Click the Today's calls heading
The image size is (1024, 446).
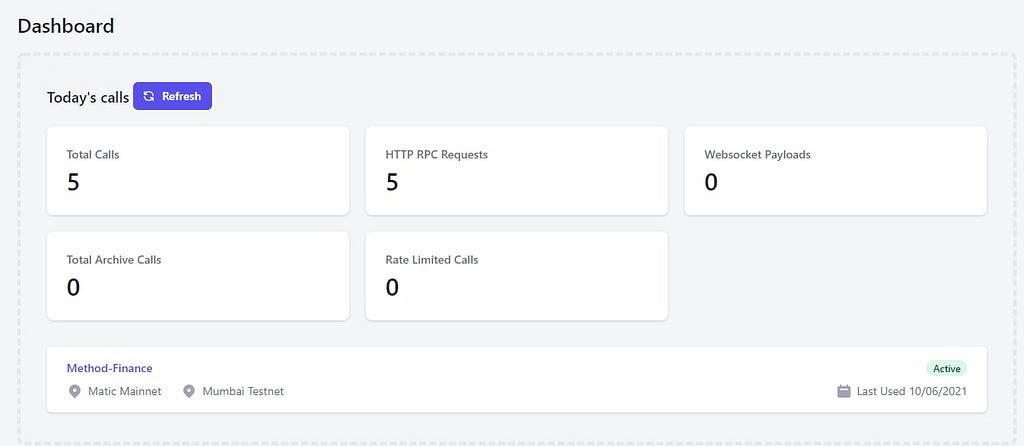click(x=88, y=97)
